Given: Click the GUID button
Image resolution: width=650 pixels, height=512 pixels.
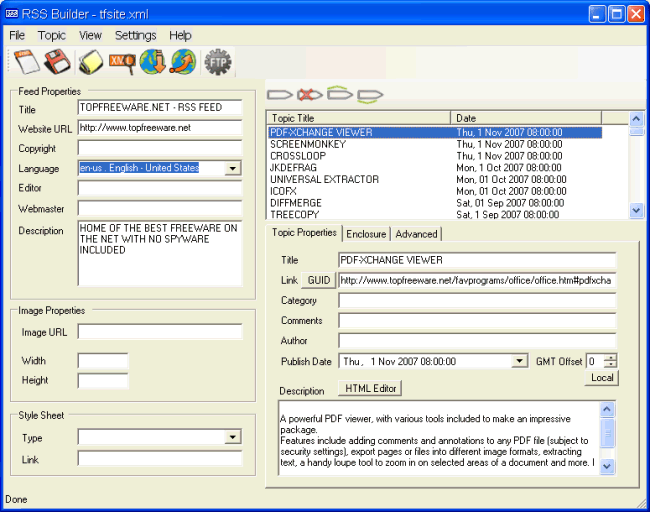Looking at the screenshot, I should pyautogui.click(x=318, y=281).
